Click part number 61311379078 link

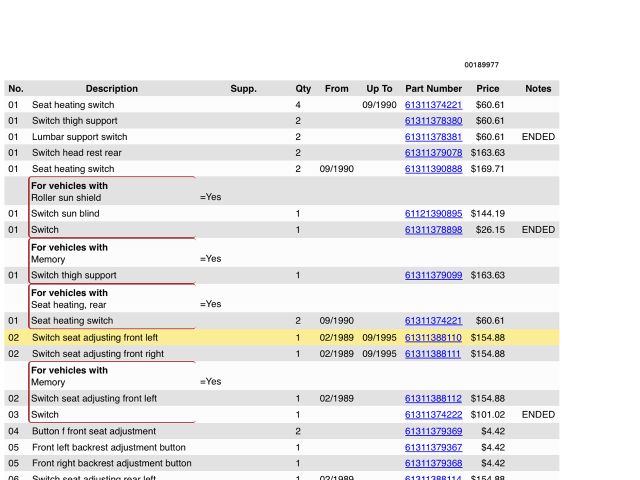pyautogui.click(x=433, y=153)
